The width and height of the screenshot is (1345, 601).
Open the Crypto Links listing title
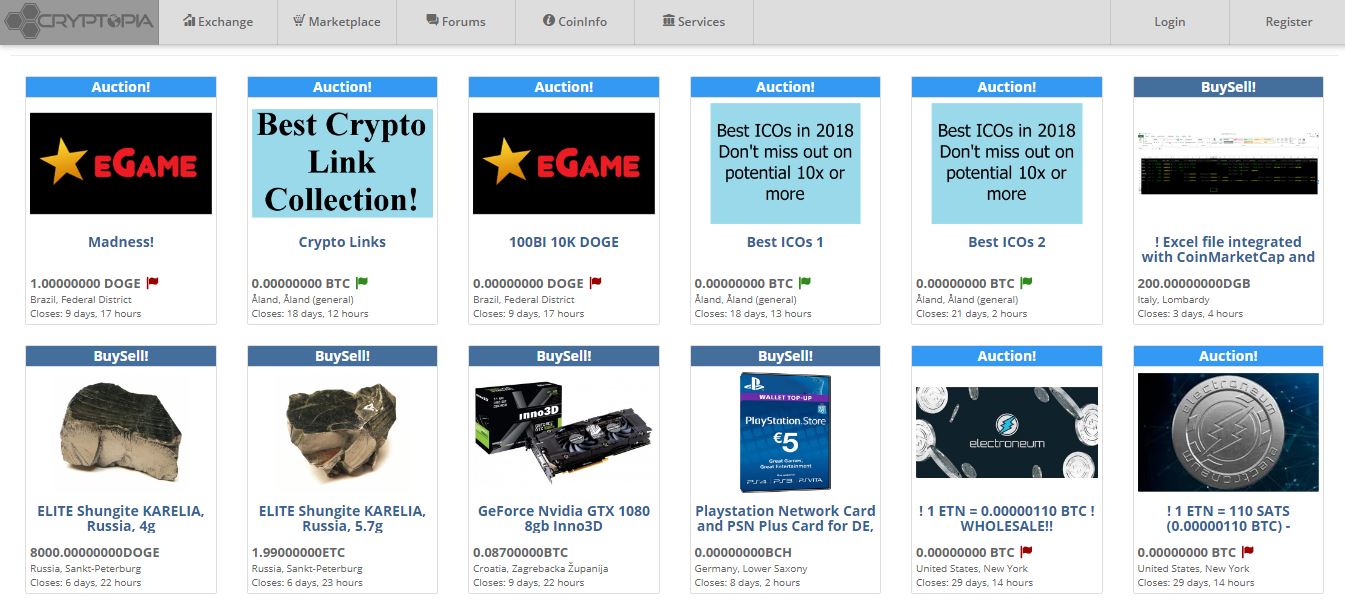pyautogui.click(x=342, y=242)
